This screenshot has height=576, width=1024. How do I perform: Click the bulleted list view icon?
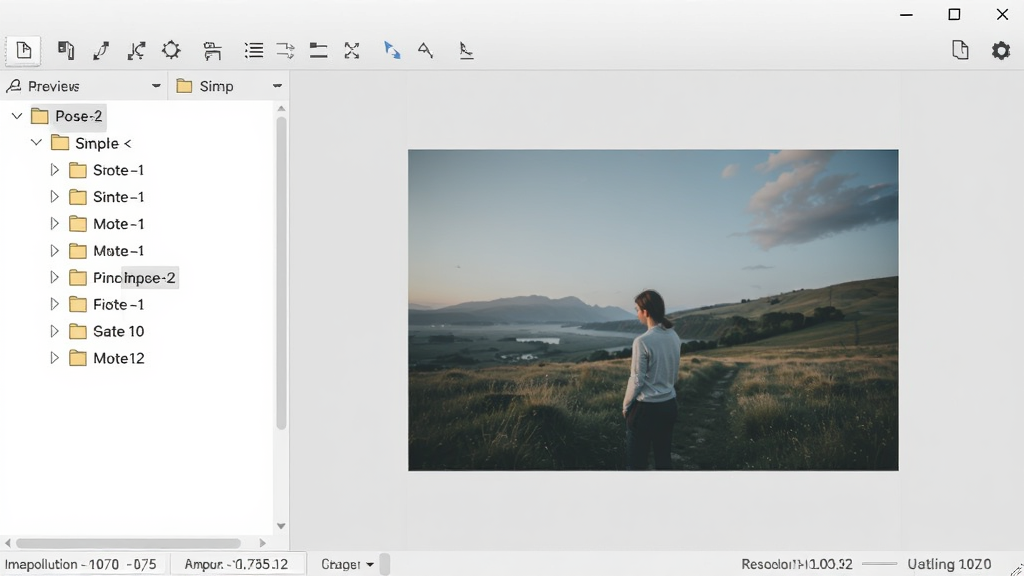[x=253, y=50]
